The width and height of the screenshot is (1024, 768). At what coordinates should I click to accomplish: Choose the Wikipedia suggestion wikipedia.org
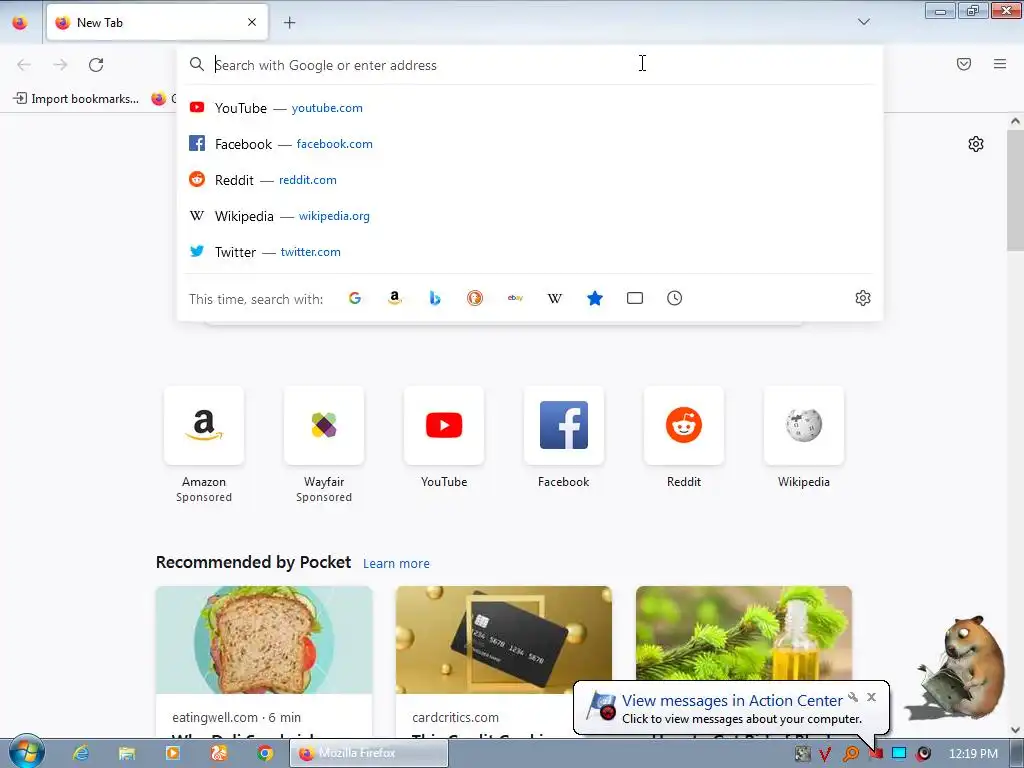click(x=530, y=216)
